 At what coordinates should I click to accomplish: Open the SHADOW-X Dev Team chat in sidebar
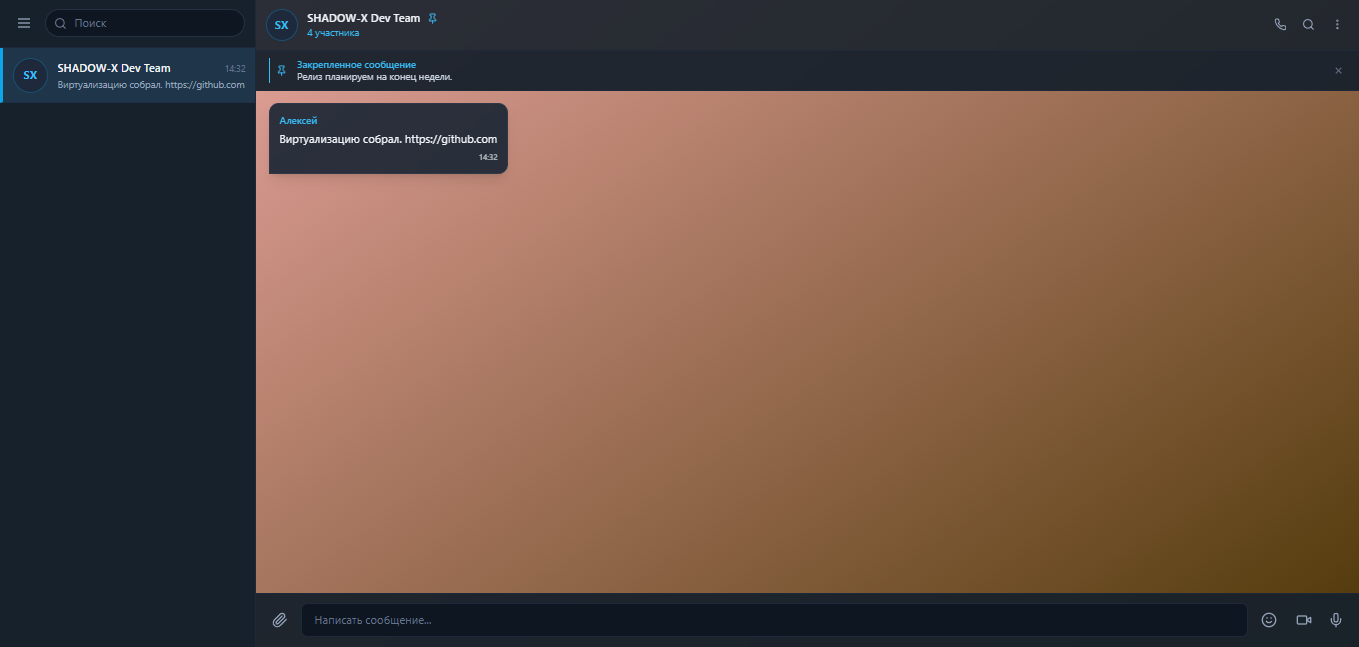pos(128,75)
